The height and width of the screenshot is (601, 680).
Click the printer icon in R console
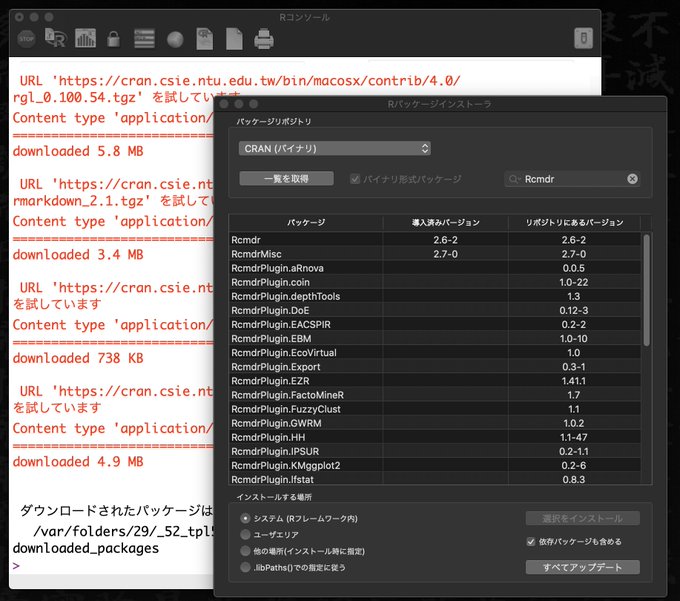(264, 39)
